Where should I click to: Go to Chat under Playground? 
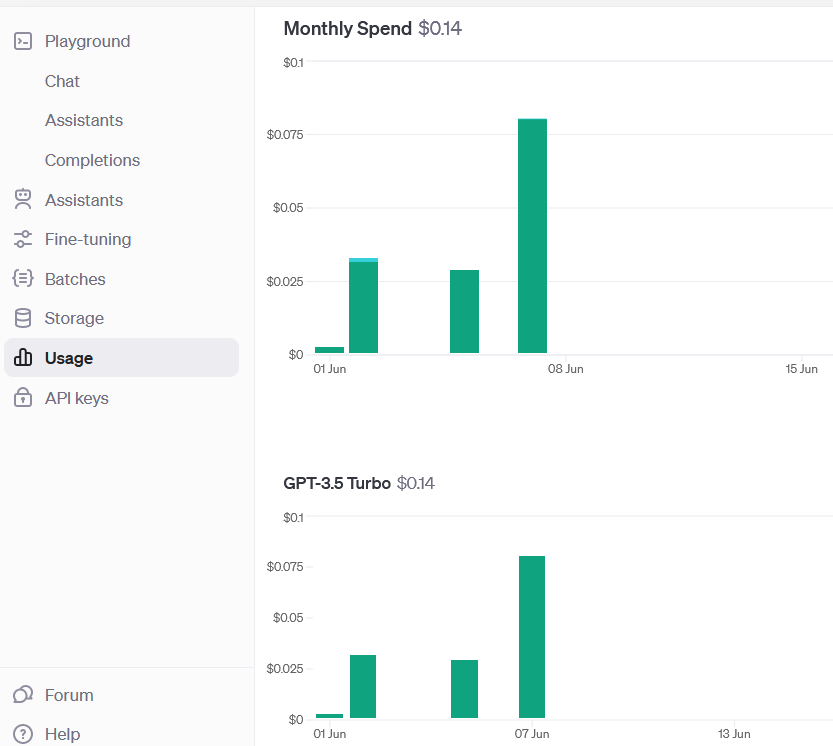tap(62, 81)
